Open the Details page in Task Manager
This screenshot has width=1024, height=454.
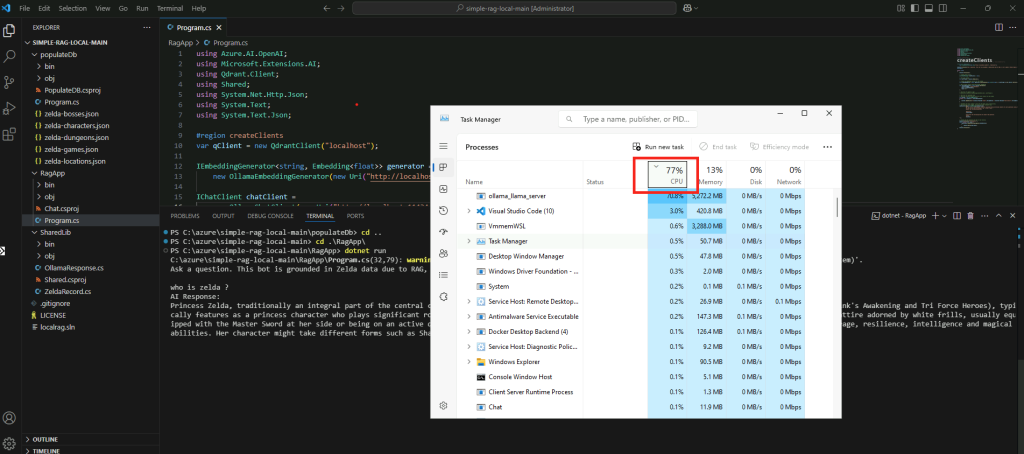pos(443,275)
